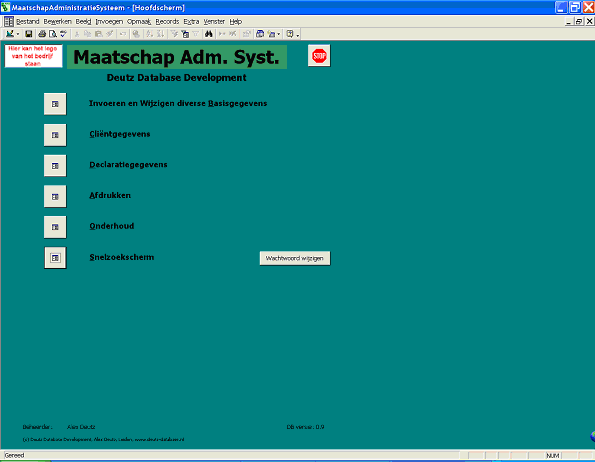595x462 pixels.
Task: Click the Sort Ascending icon
Action: [150, 34]
